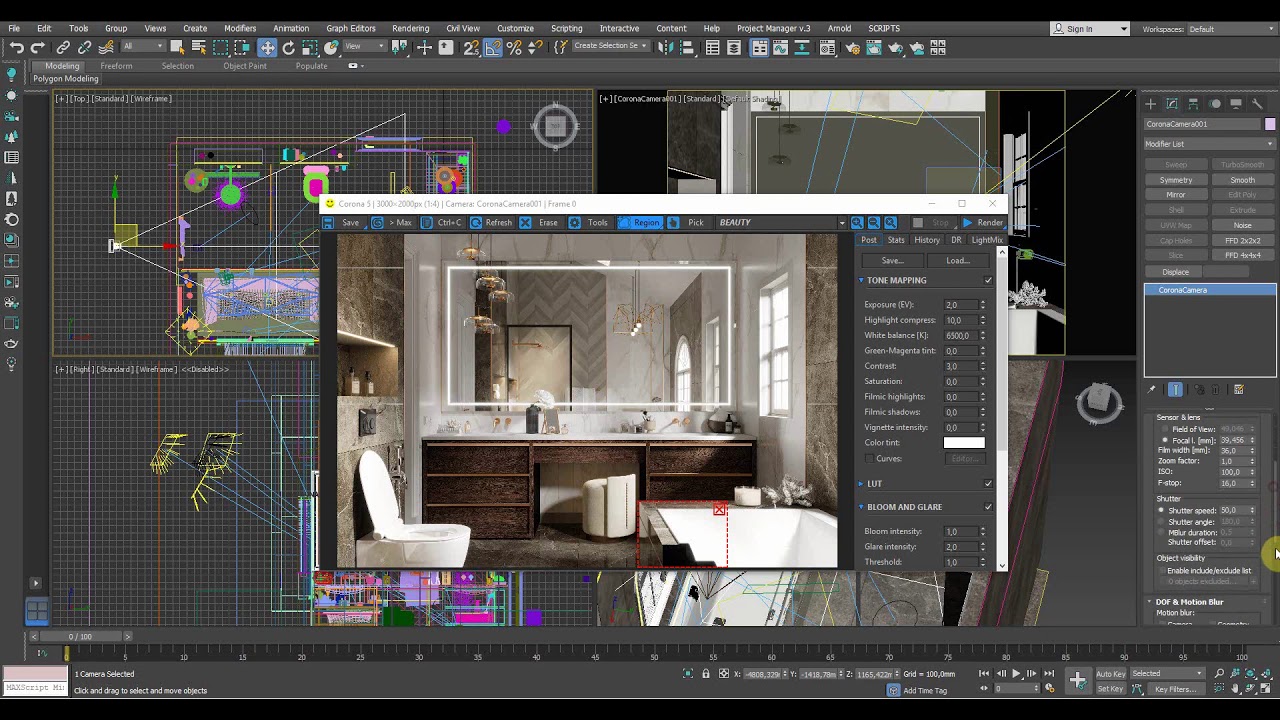The height and width of the screenshot is (720, 1280).
Task: Collapse the DOF & Motion Blur rollout
Action: point(1150,602)
